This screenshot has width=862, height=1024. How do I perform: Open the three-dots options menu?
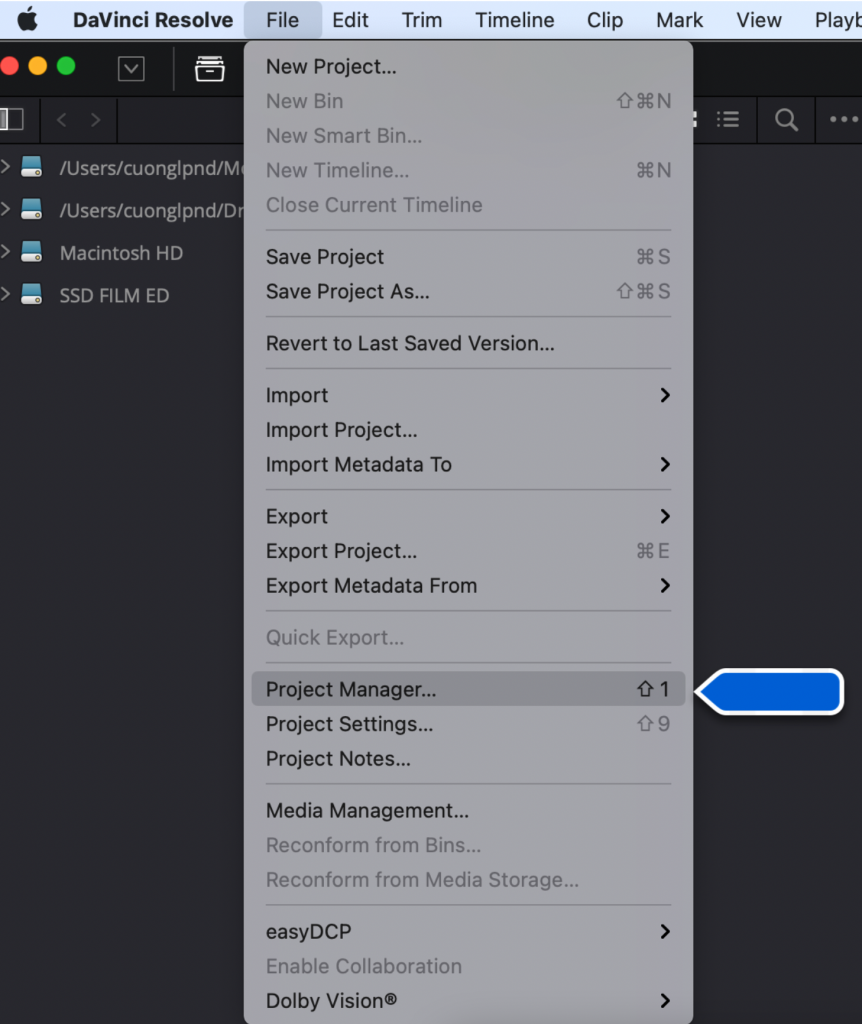click(x=843, y=120)
